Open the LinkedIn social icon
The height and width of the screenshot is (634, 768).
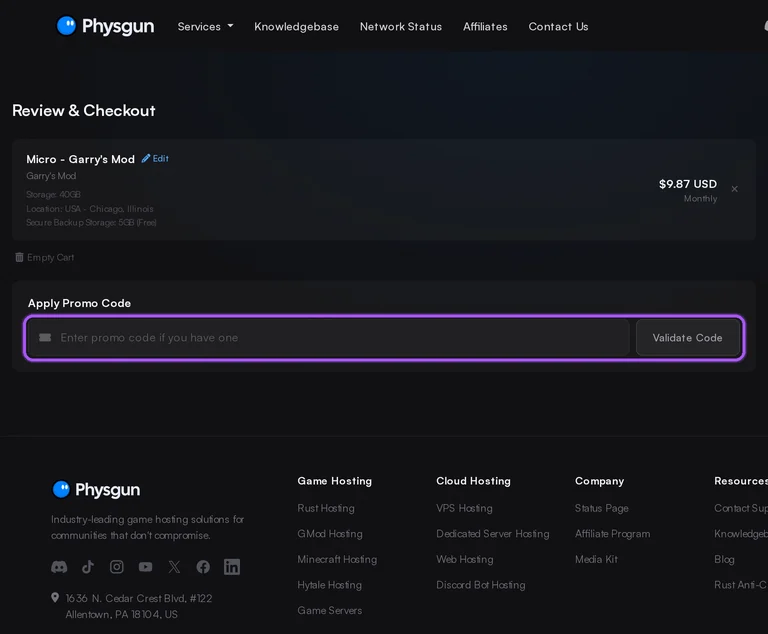tap(232, 567)
